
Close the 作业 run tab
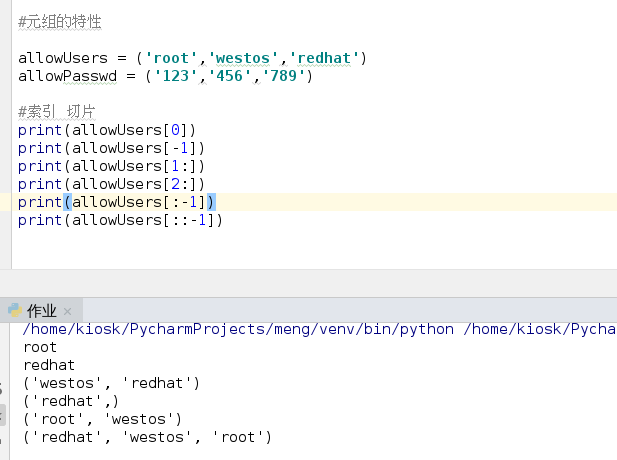click(67, 312)
